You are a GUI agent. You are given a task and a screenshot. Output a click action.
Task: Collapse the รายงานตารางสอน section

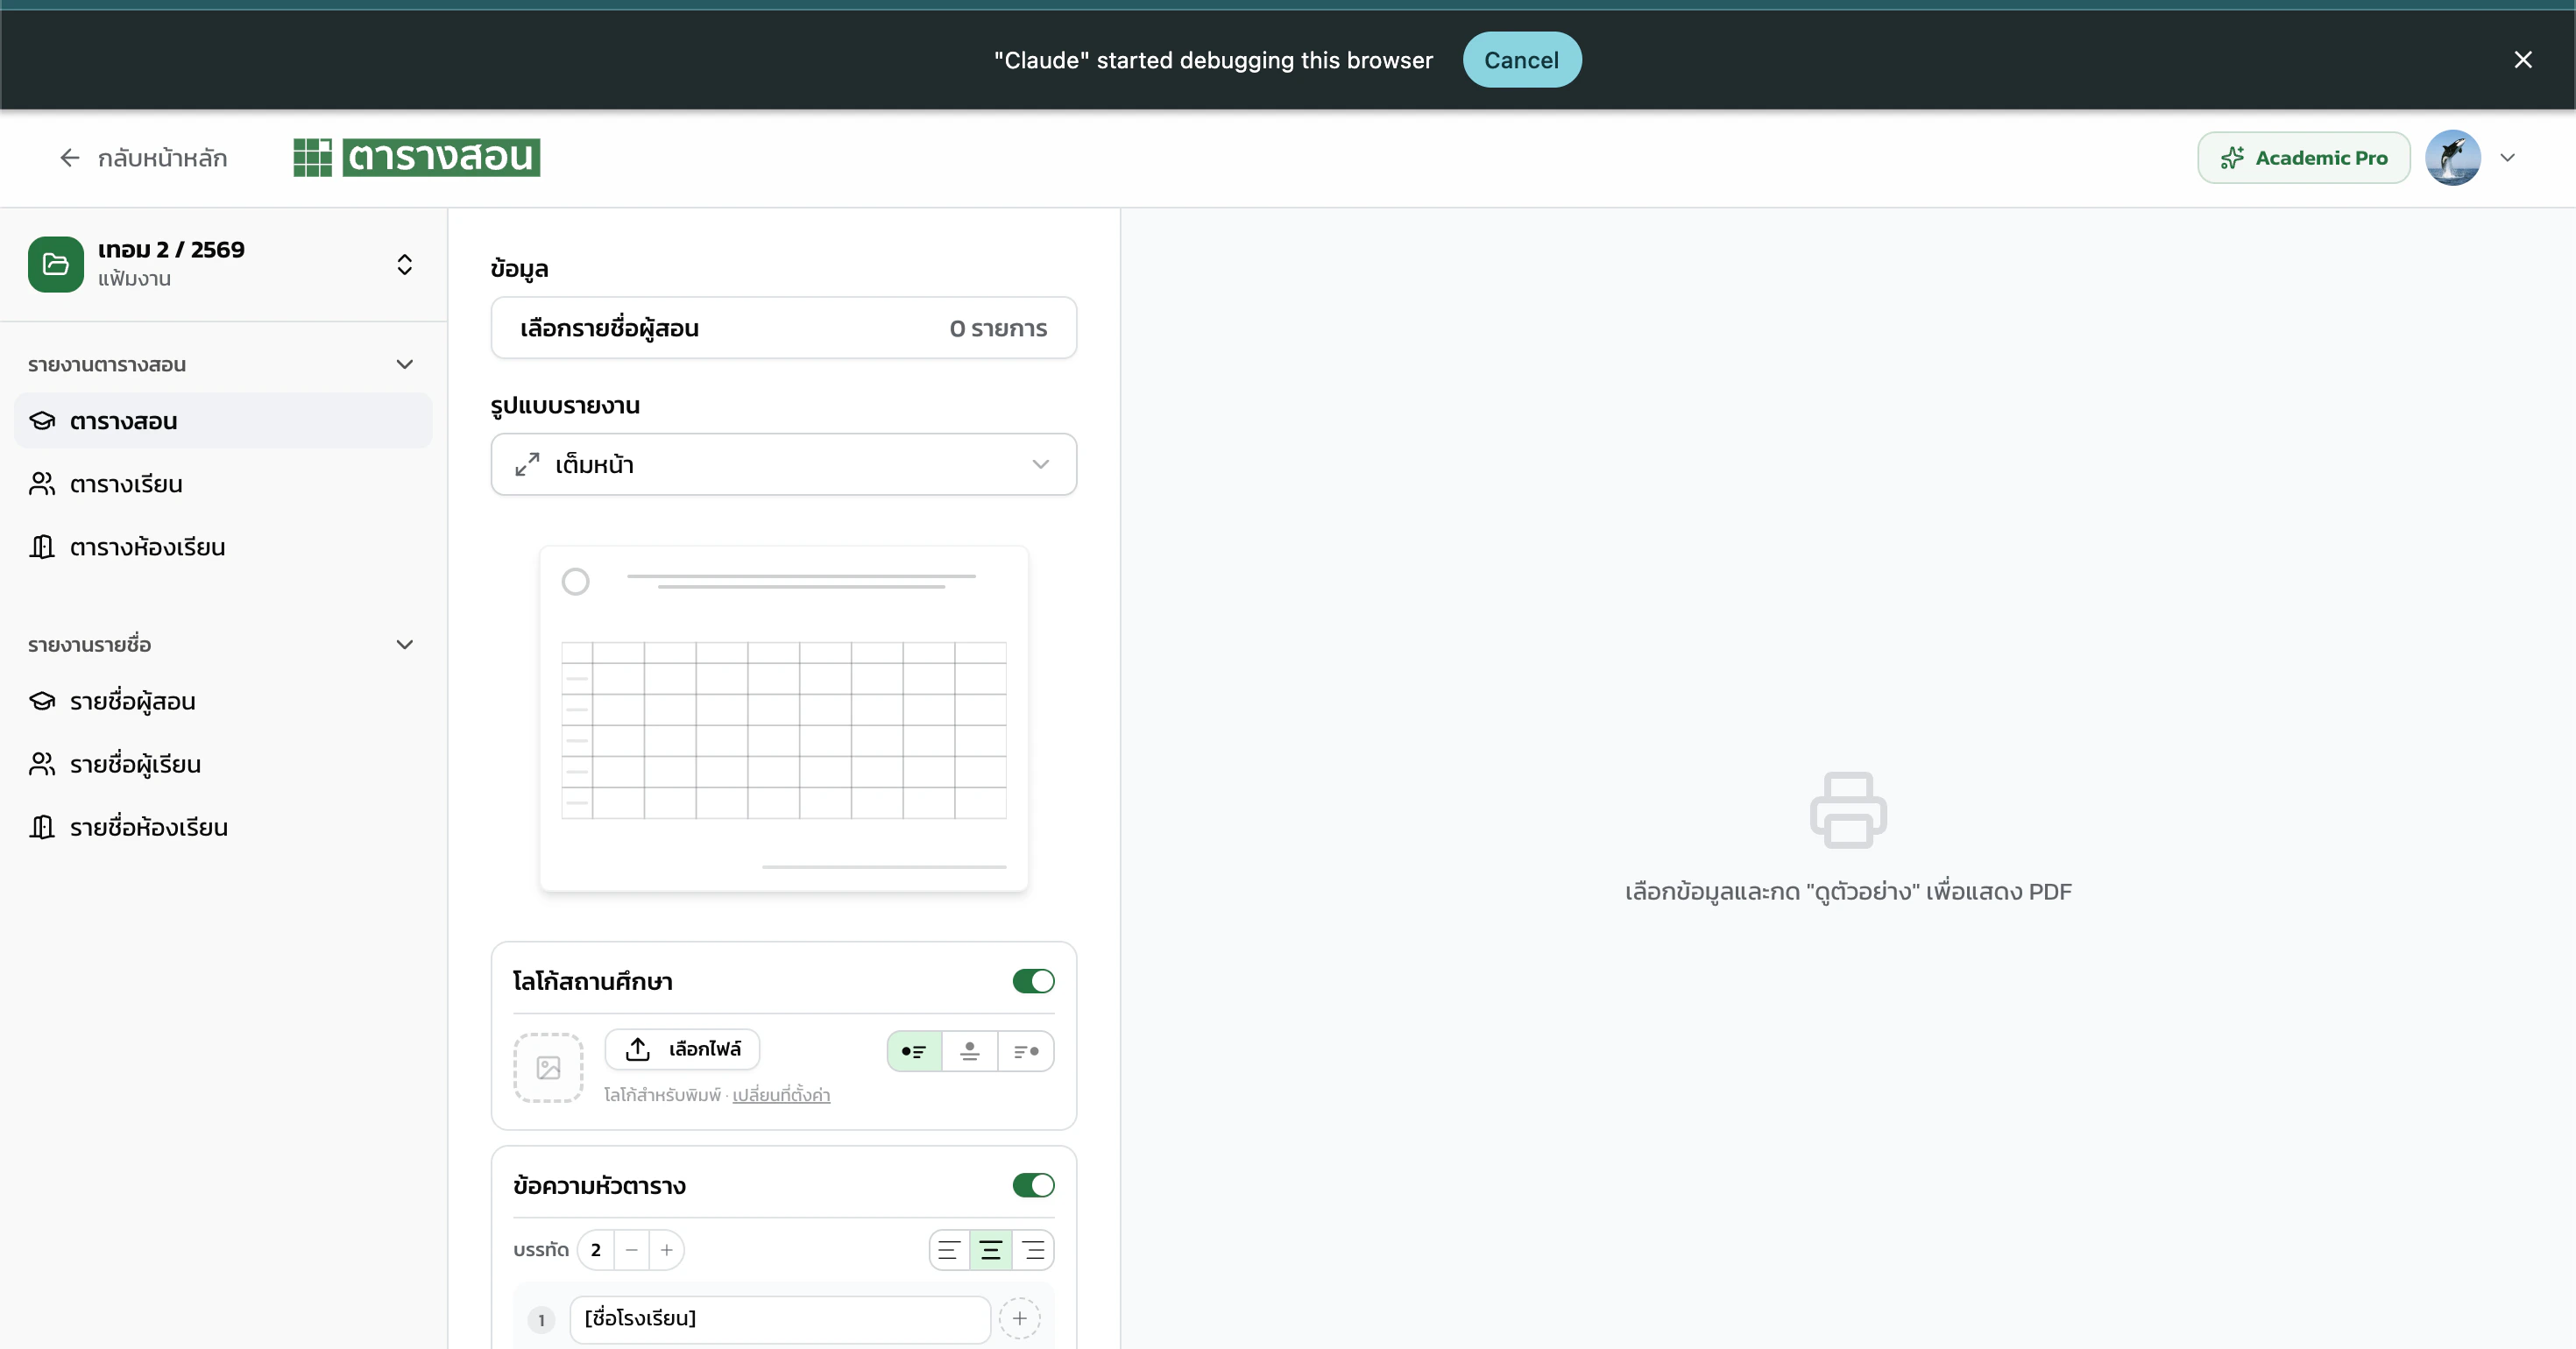tap(404, 364)
